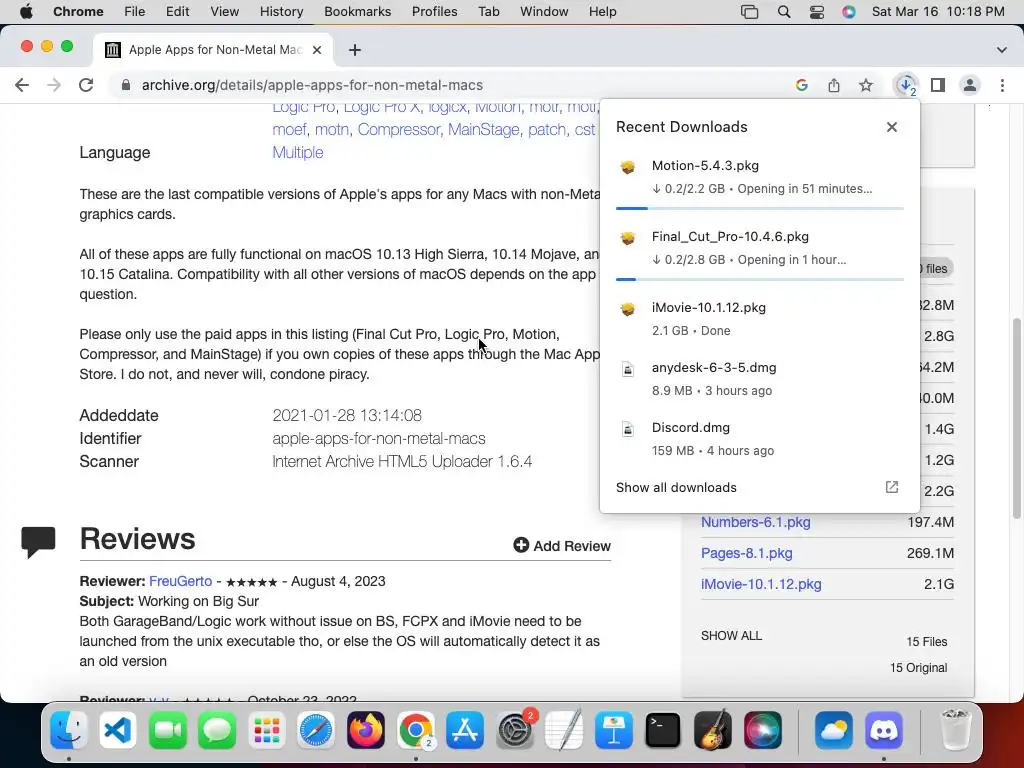Image resolution: width=1024 pixels, height=768 pixels.
Task: Click the anydesk-6-3-5.dmg file icon
Action: coord(628,370)
